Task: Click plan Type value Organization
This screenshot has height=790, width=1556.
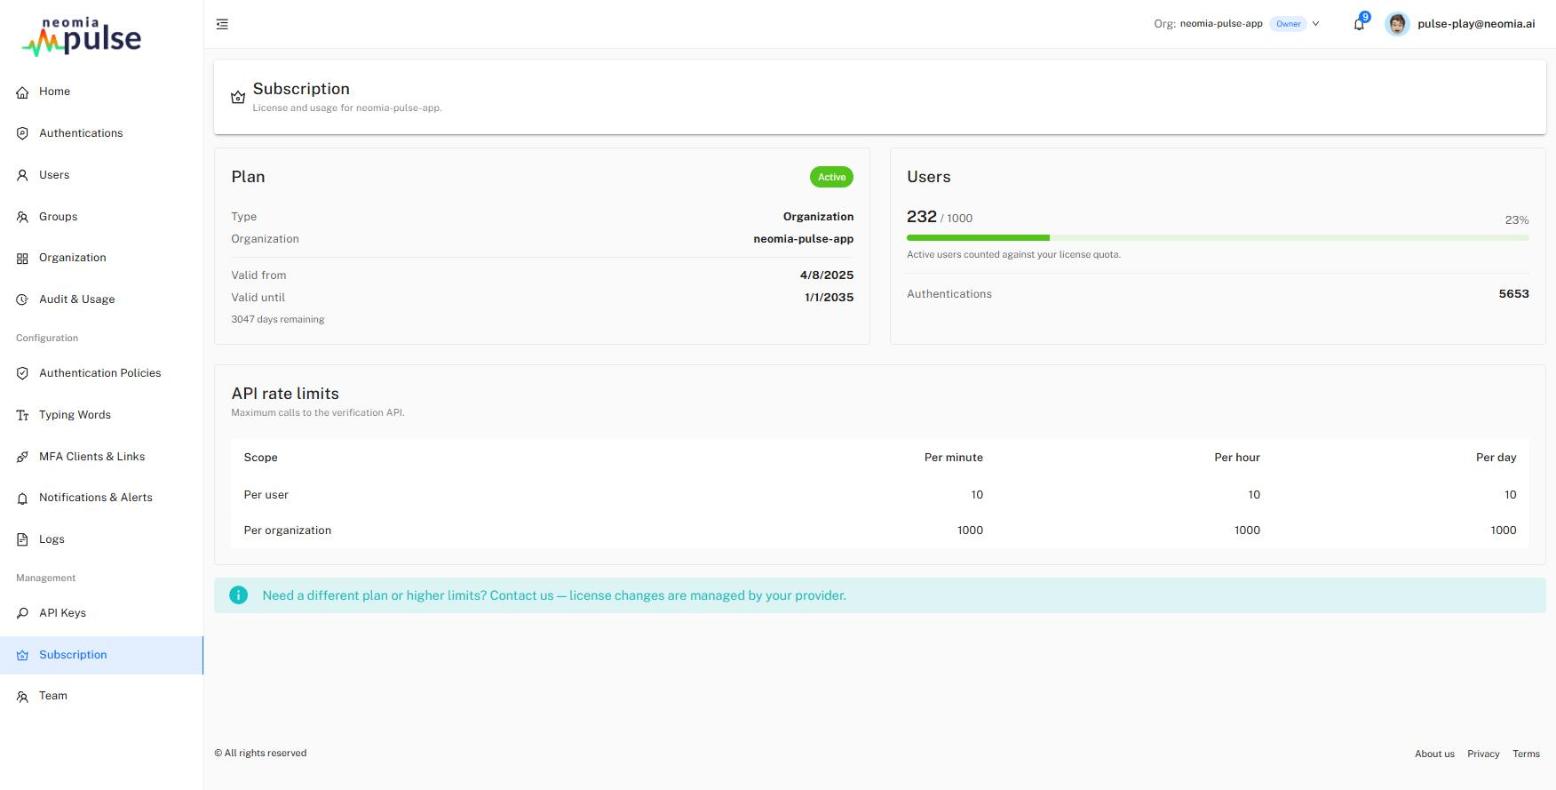Action: (818, 216)
